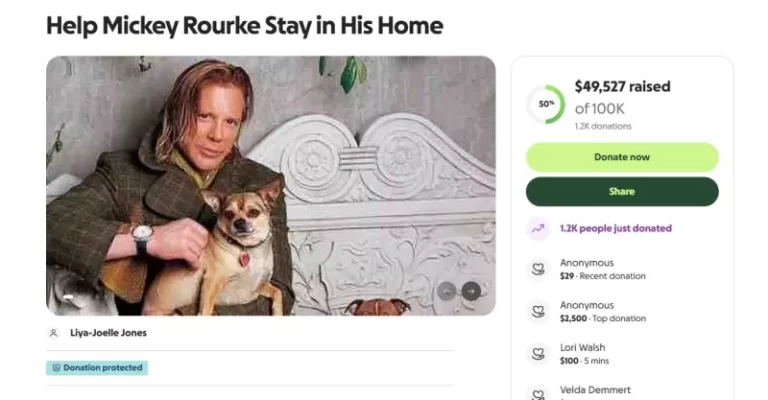The width and height of the screenshot is (768, 400).
Task: Open organizer Liya-Joelle Jones's profile
Action: (x=108, y=333)
